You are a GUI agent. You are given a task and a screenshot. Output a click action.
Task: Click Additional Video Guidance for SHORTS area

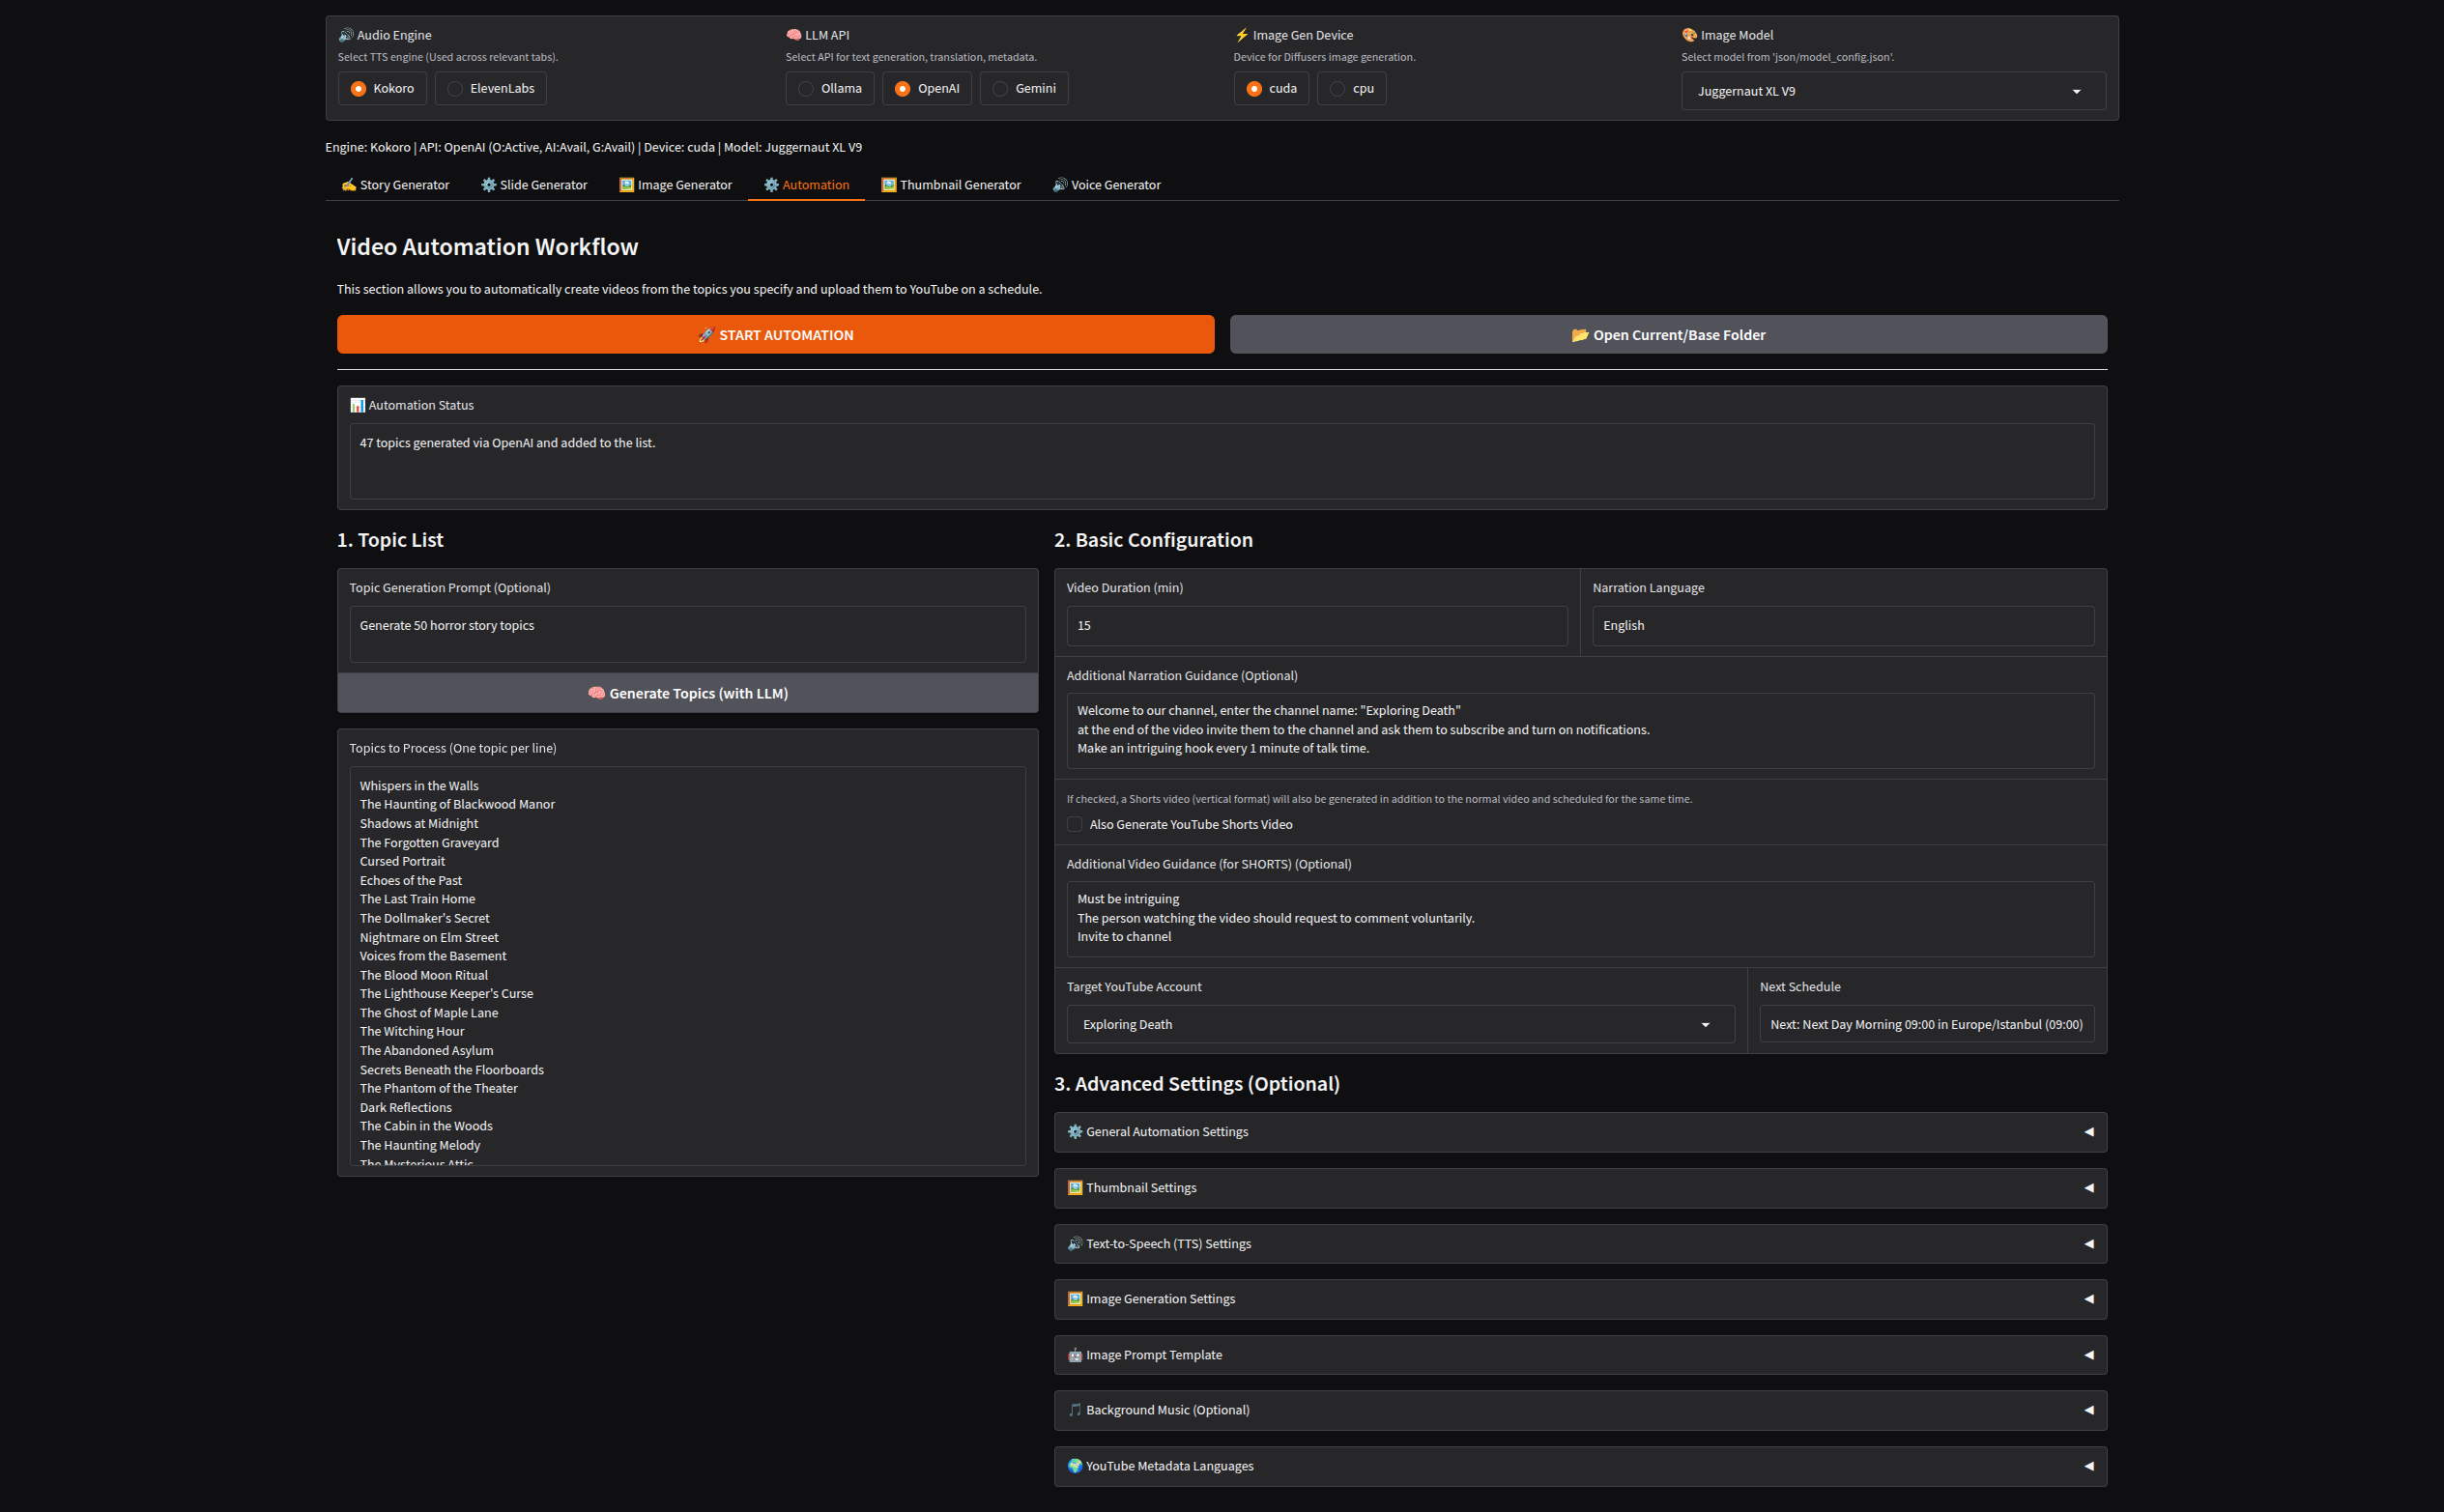pos(1580,918)
